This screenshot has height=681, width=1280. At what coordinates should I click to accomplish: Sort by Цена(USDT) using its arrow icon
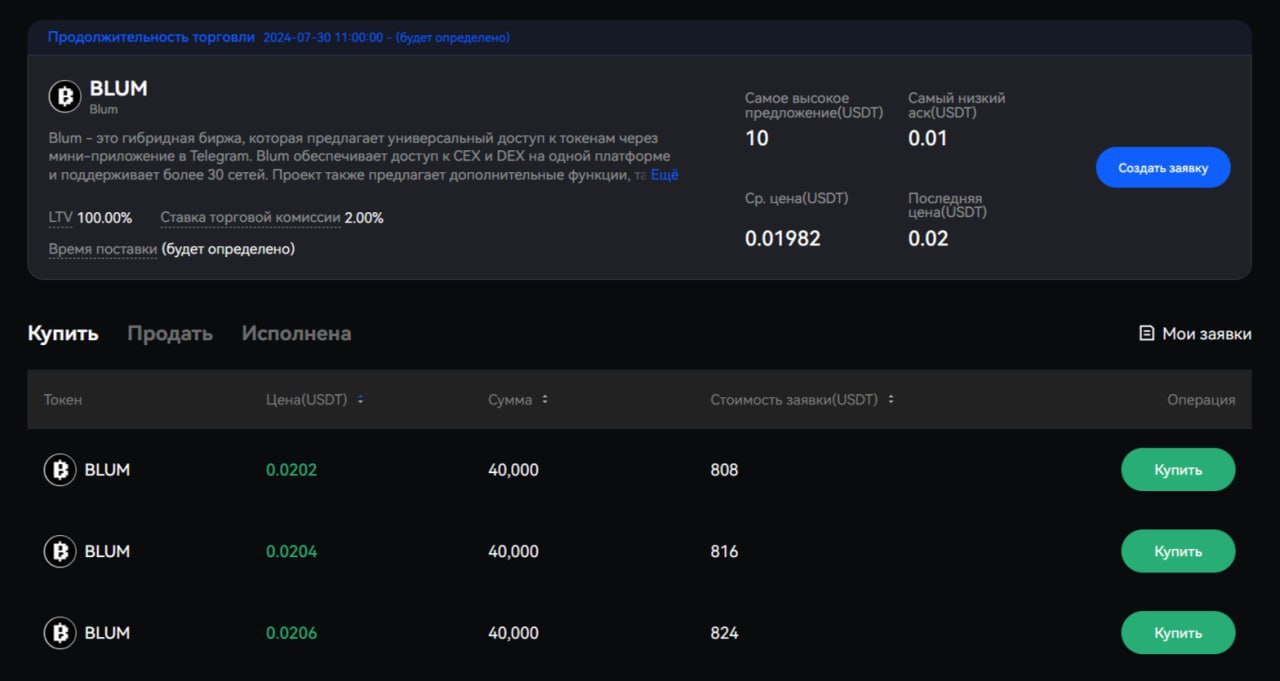click(360, 399)
